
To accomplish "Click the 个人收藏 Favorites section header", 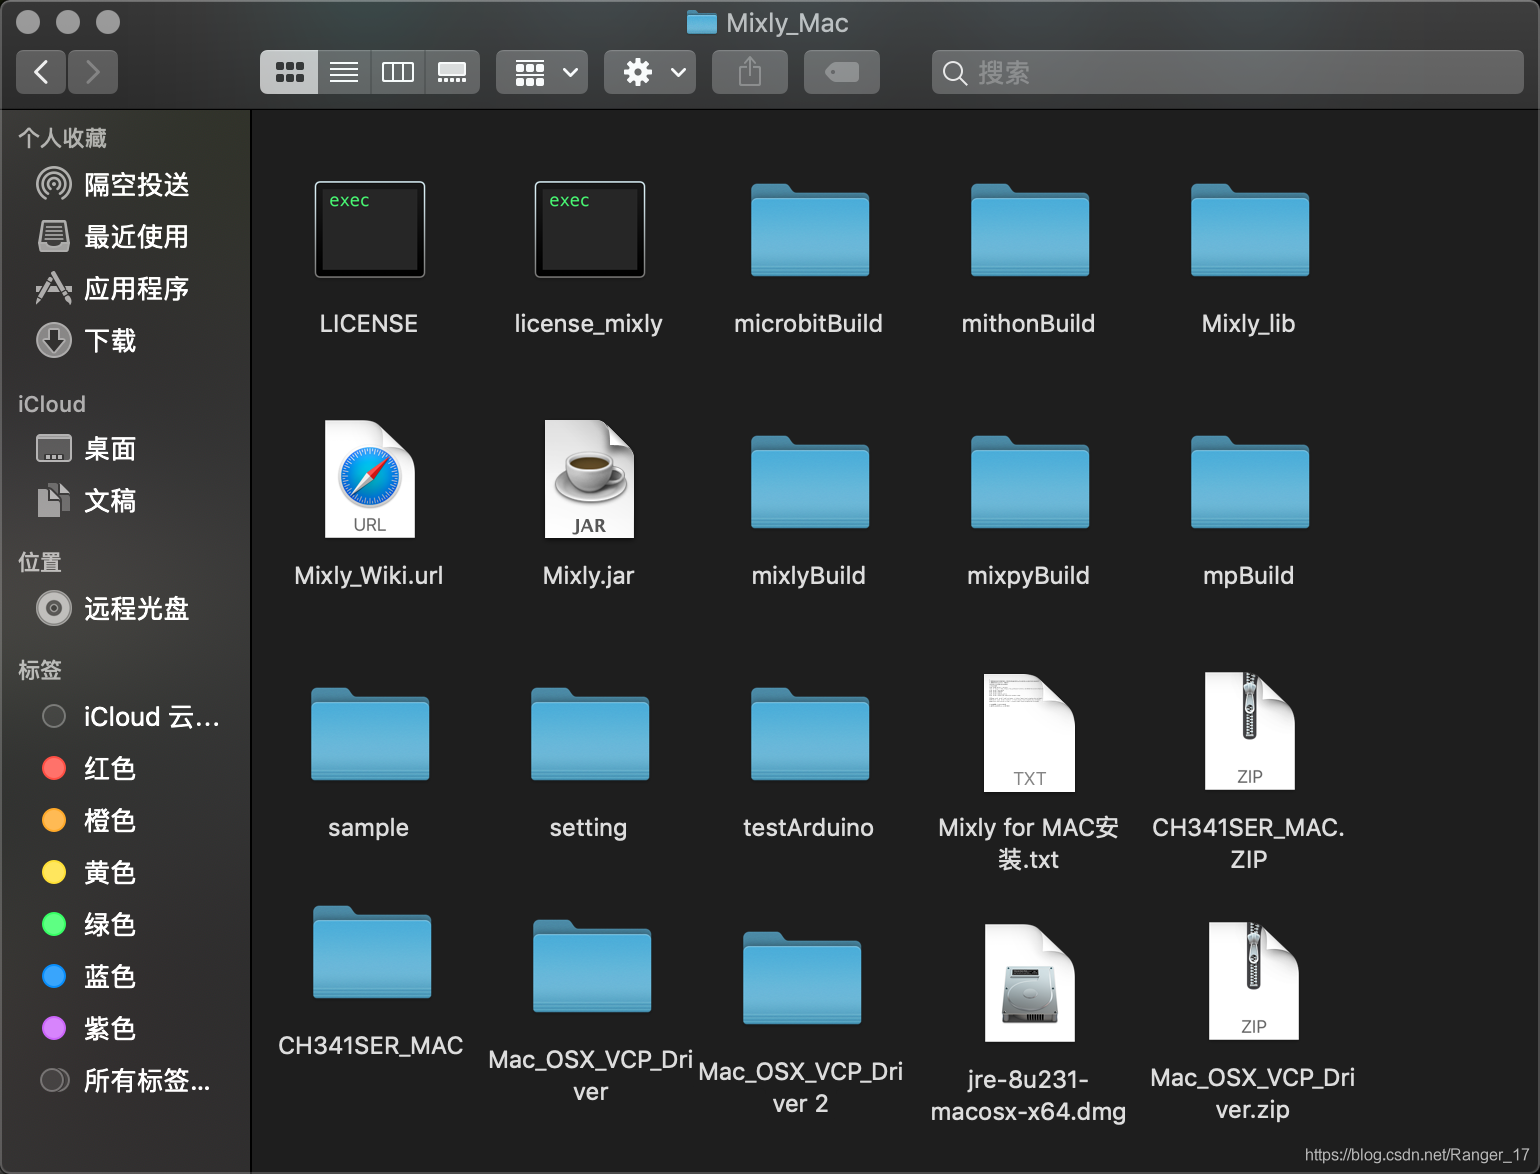I will [62, 138].
